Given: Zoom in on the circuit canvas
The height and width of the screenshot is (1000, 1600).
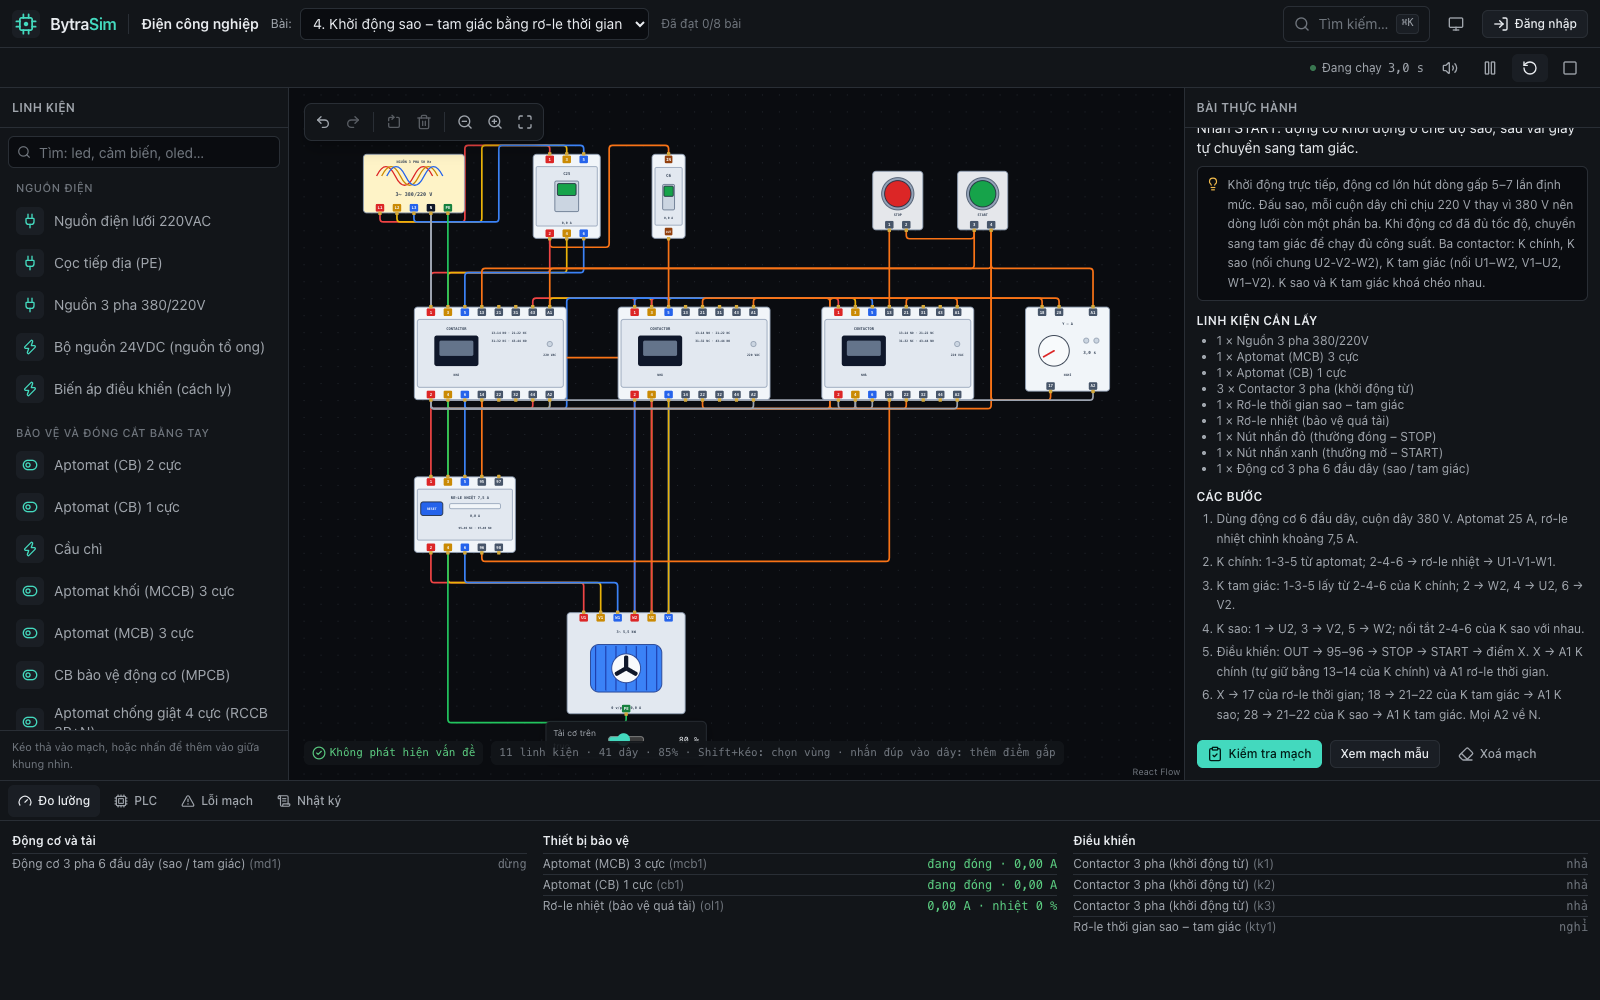Looking at the screenshot, I should 495,122.
